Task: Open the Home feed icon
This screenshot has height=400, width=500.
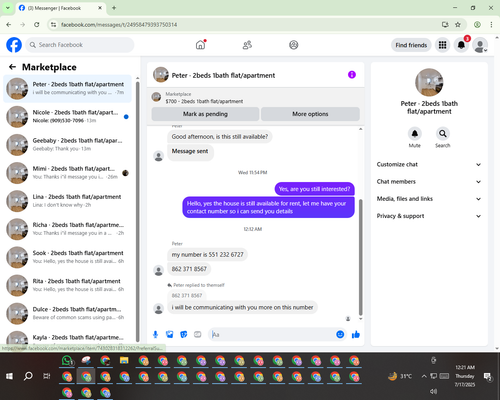Action: click(x=201, y=45)
